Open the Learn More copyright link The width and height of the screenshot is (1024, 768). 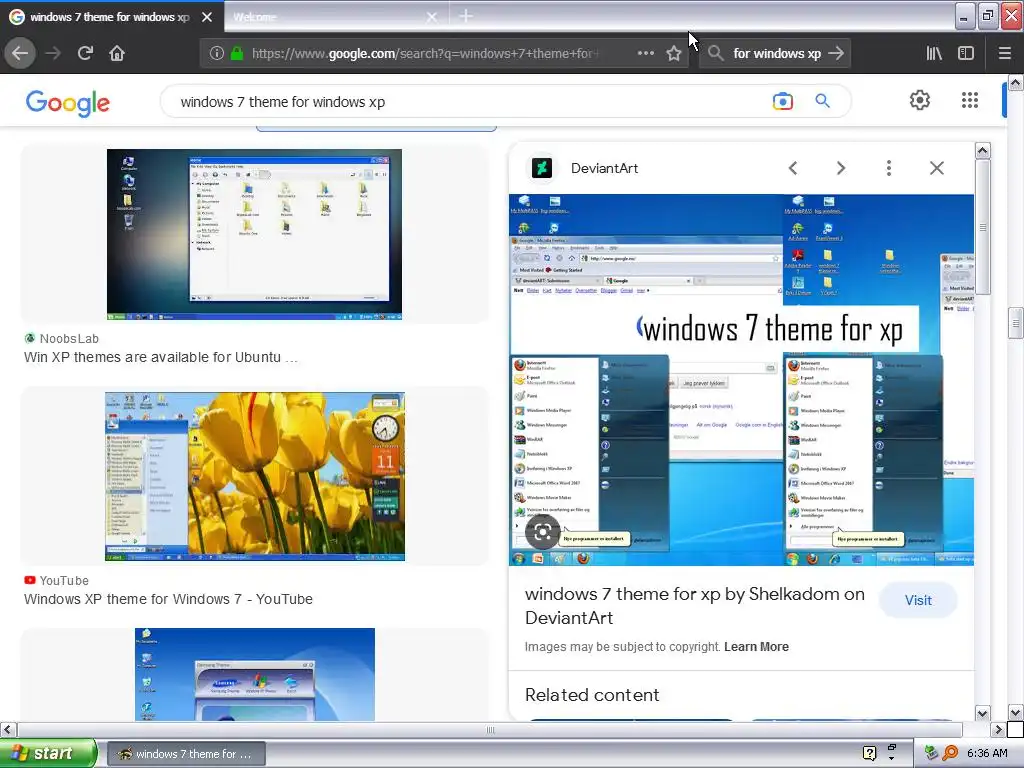pos(756,647)
